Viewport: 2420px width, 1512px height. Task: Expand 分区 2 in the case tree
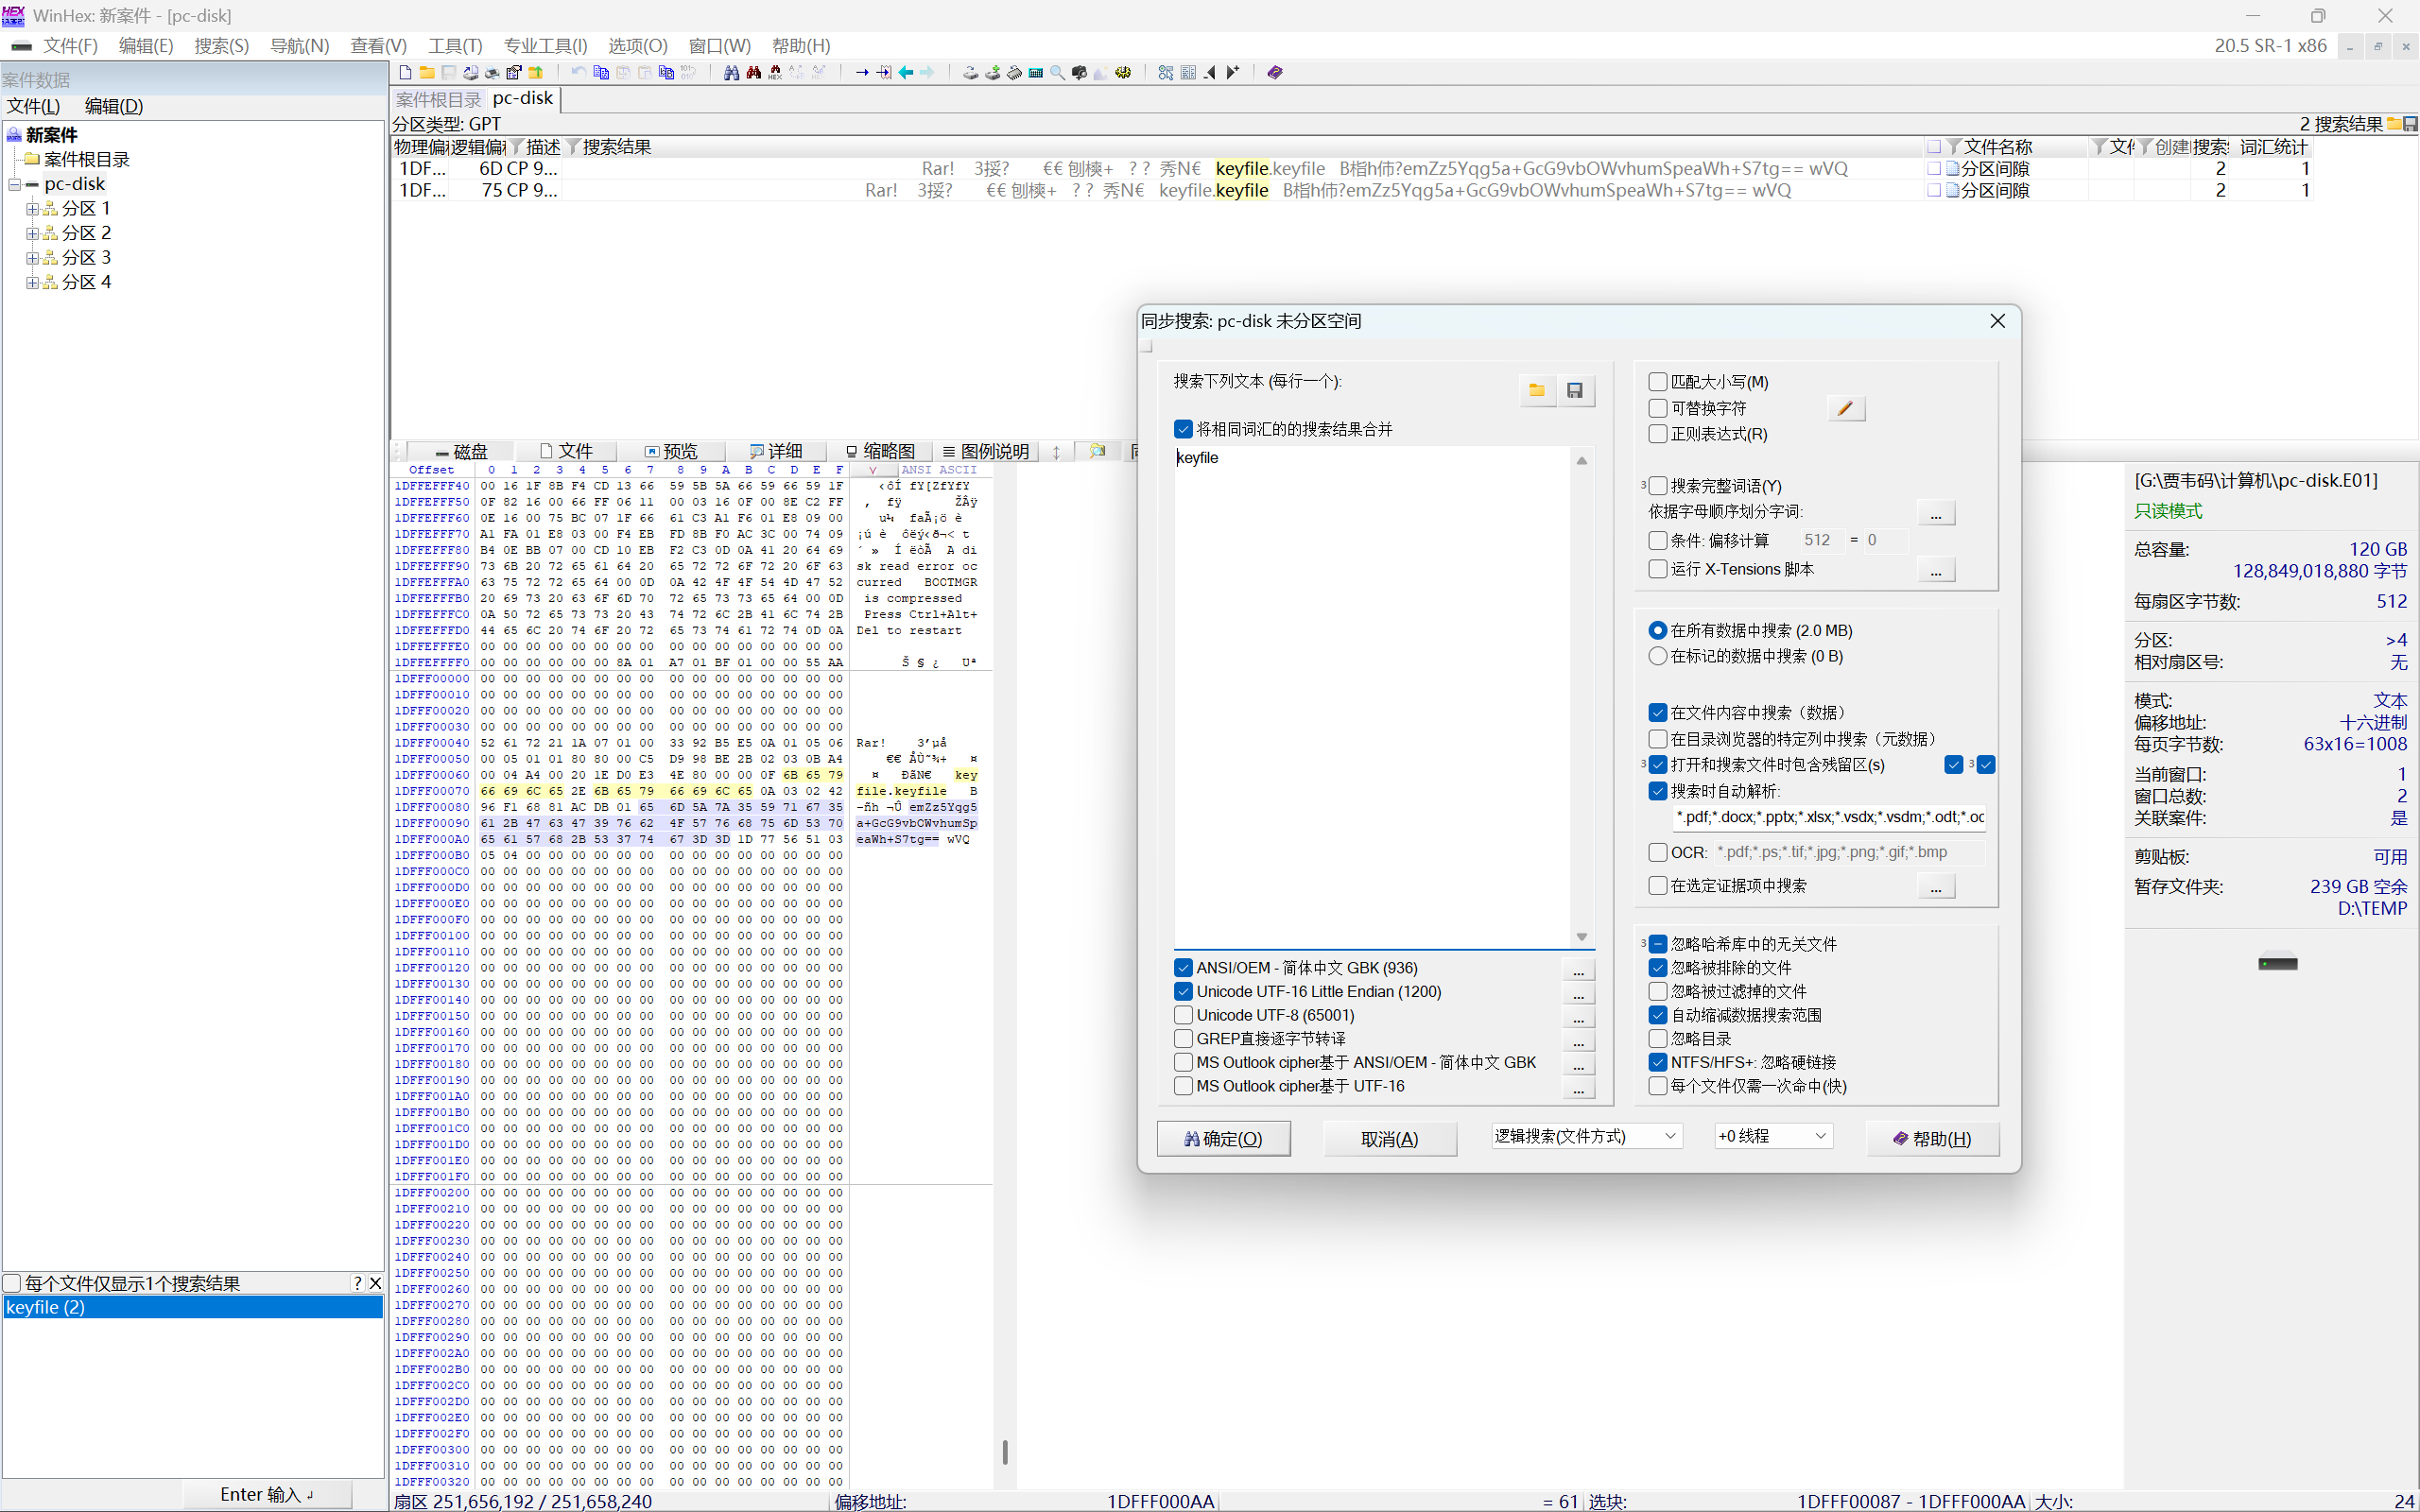32,233
